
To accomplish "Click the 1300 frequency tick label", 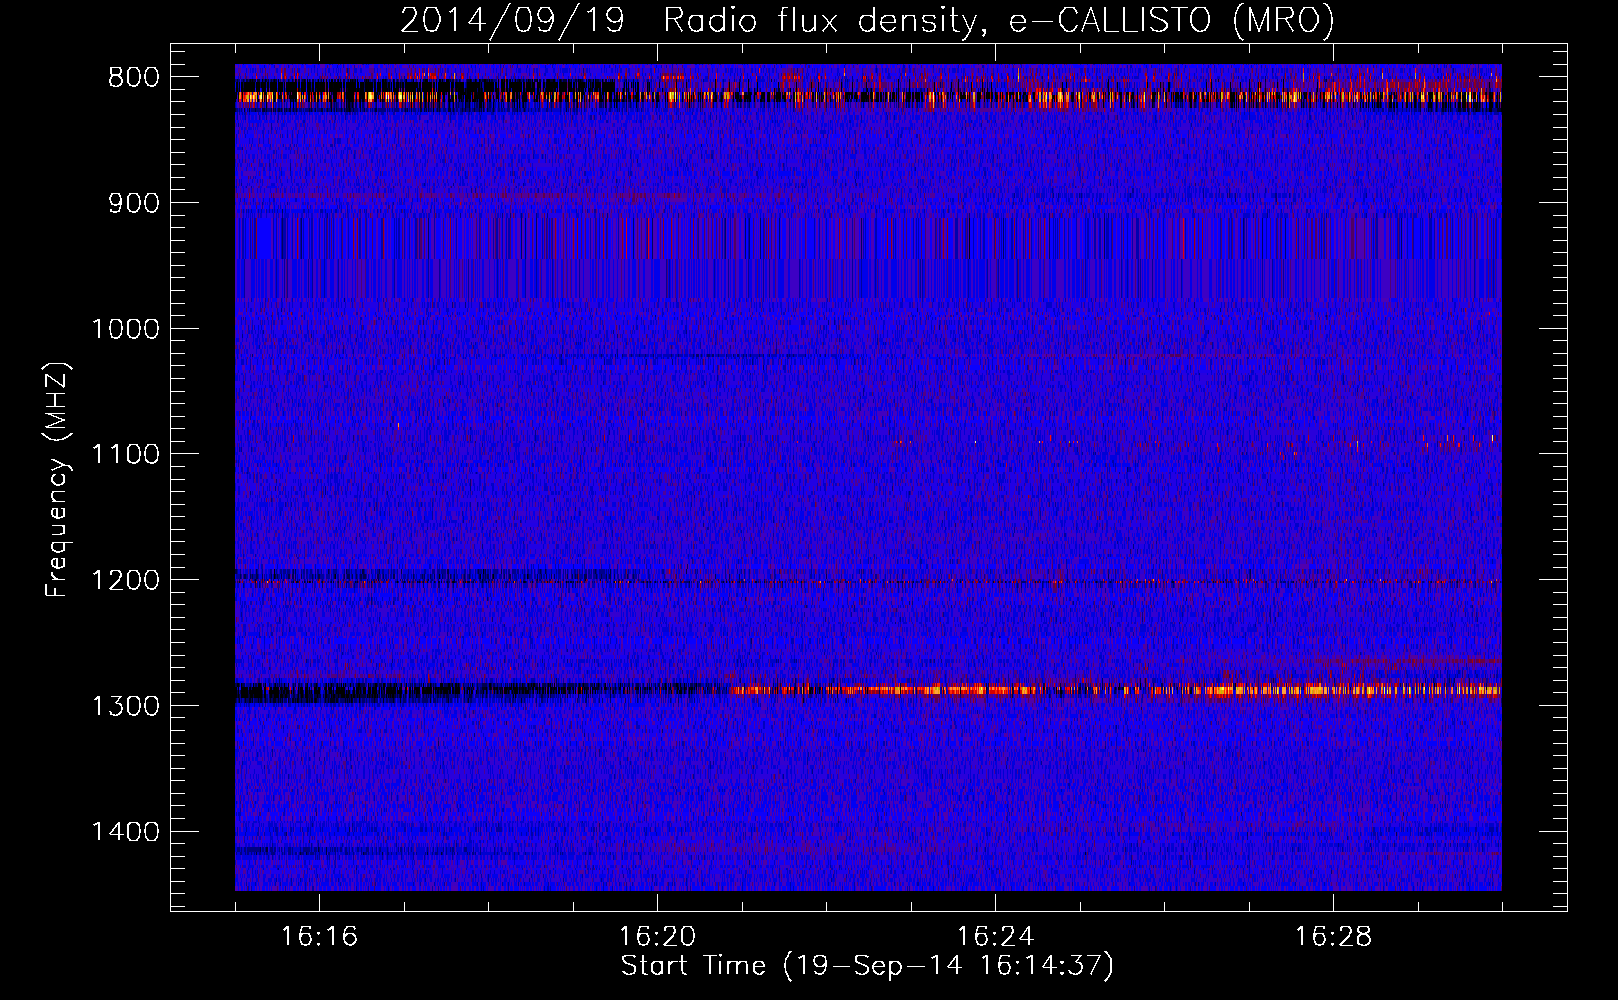I will (125, 706).
